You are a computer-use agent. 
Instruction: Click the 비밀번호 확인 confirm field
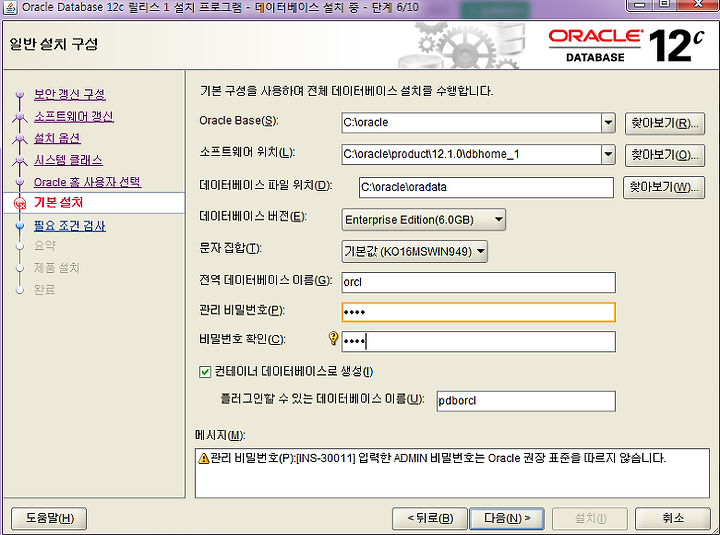[x=478, y=342]
